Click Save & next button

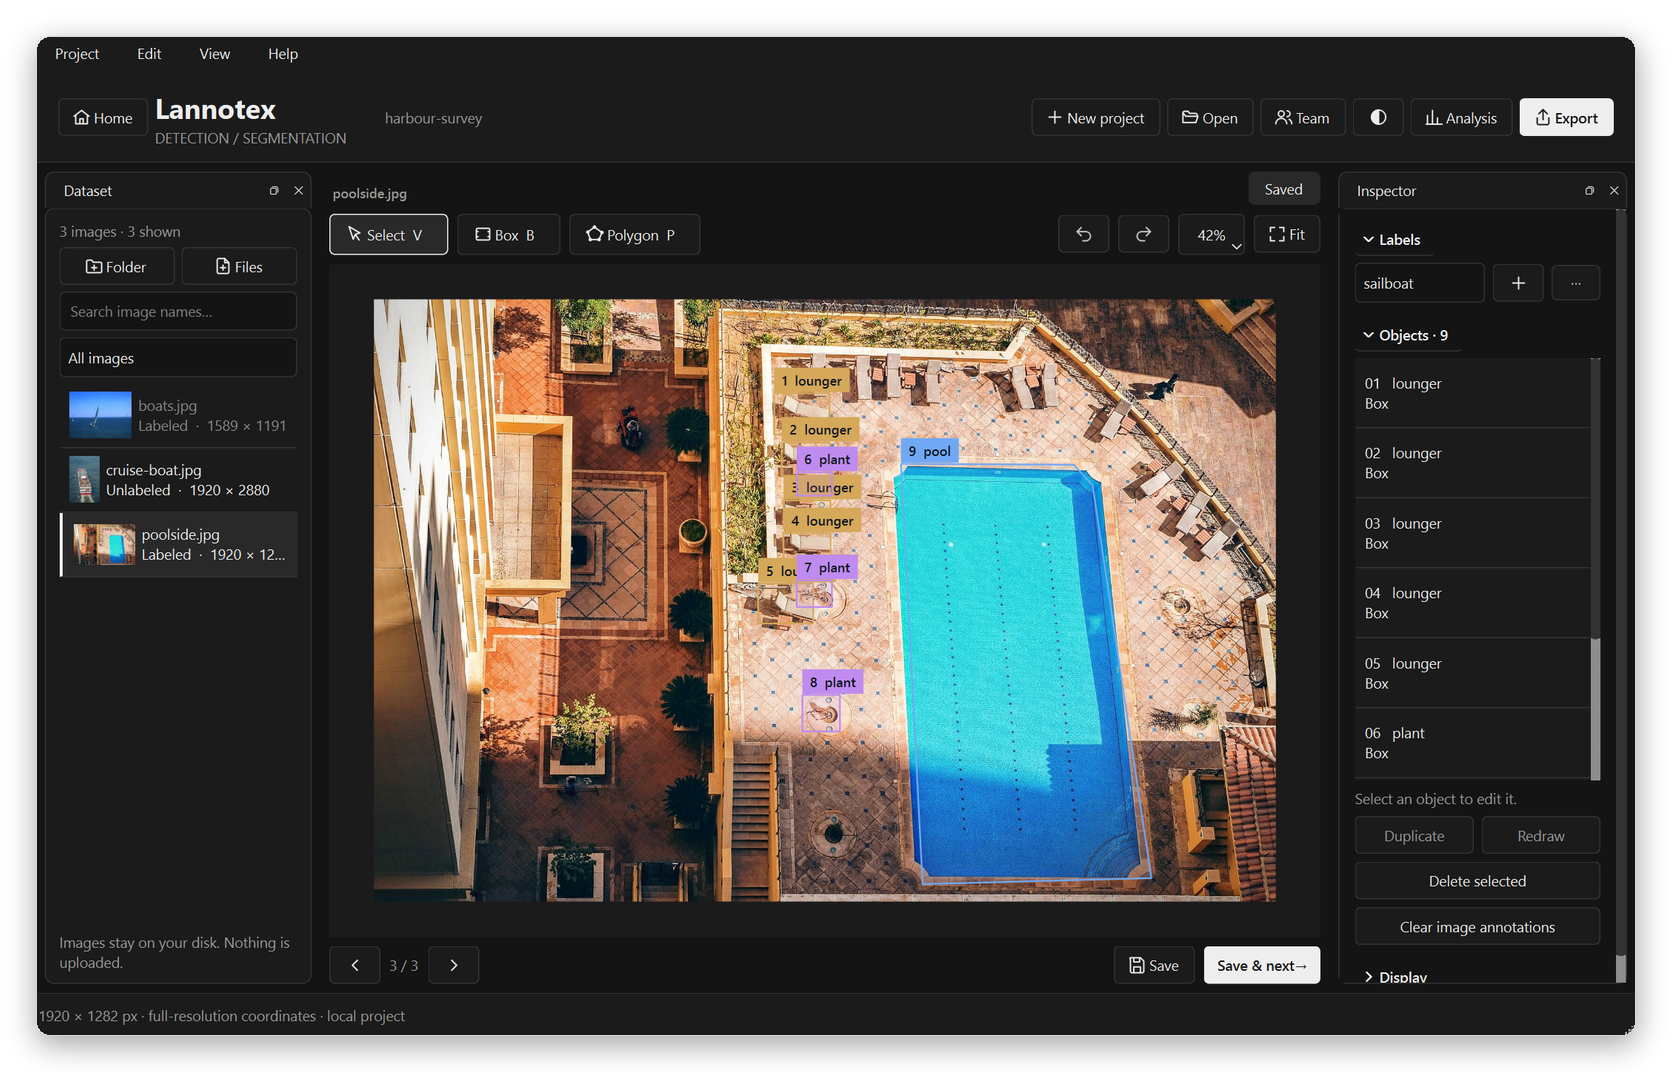pos(1262,965)
